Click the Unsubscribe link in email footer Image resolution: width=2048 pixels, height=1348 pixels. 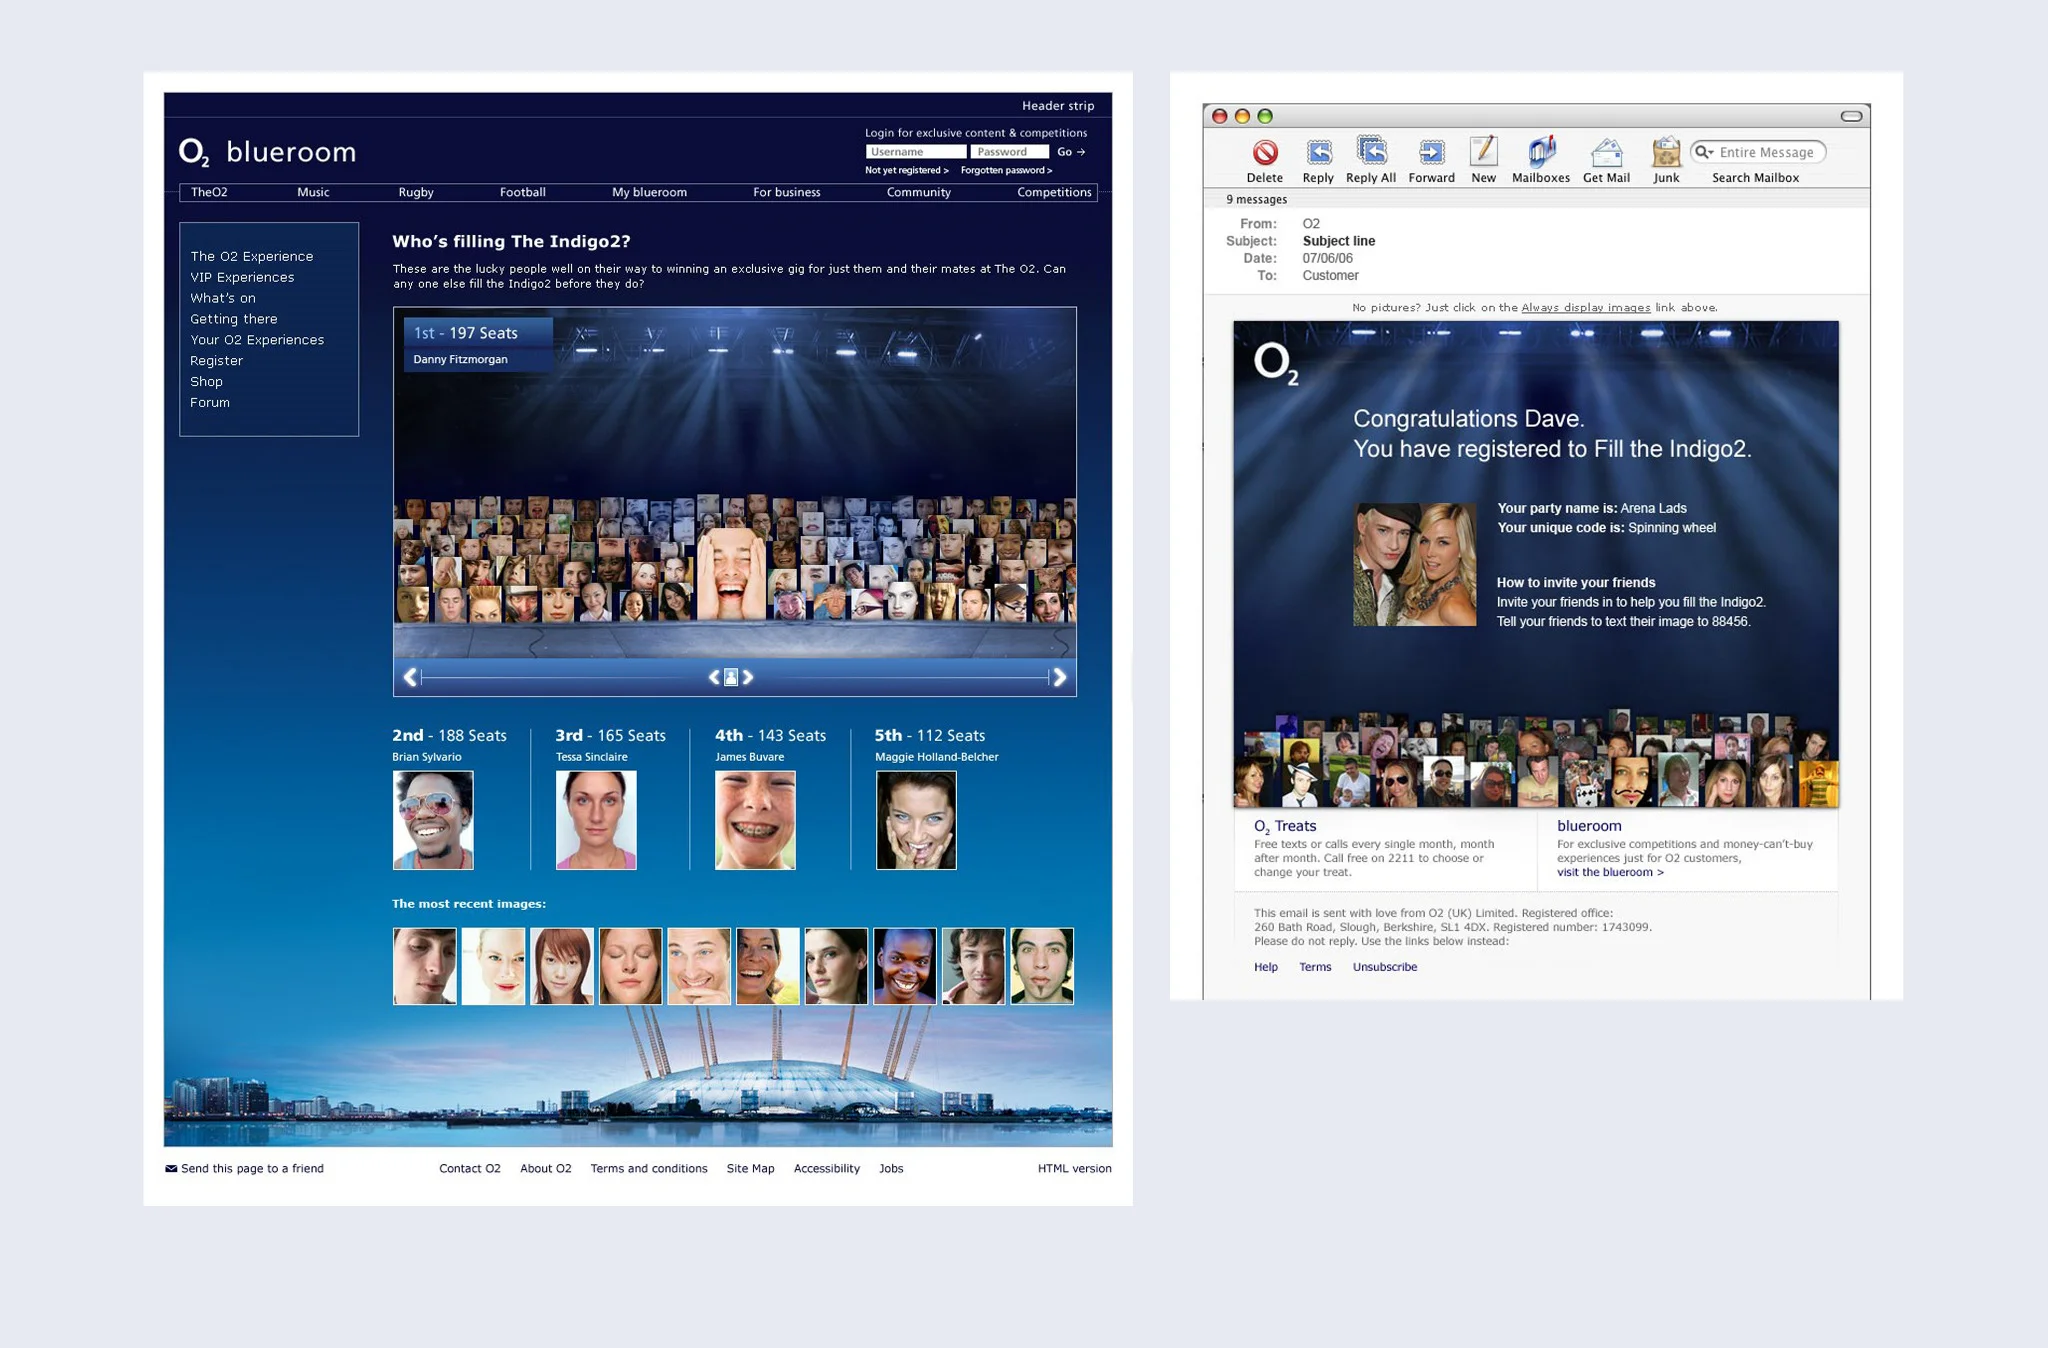[1384, 967]
